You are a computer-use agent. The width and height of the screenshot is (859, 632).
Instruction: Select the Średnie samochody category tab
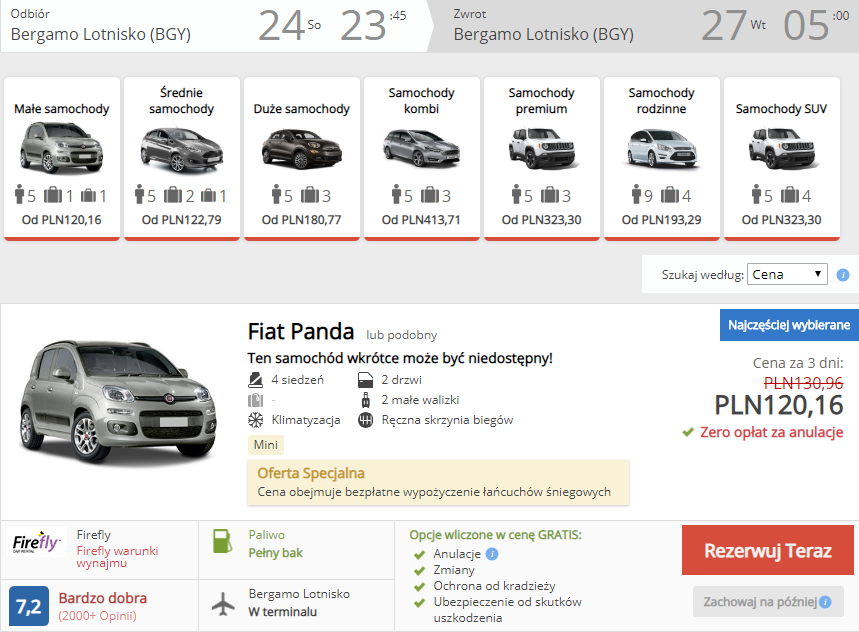click(181, 158)
